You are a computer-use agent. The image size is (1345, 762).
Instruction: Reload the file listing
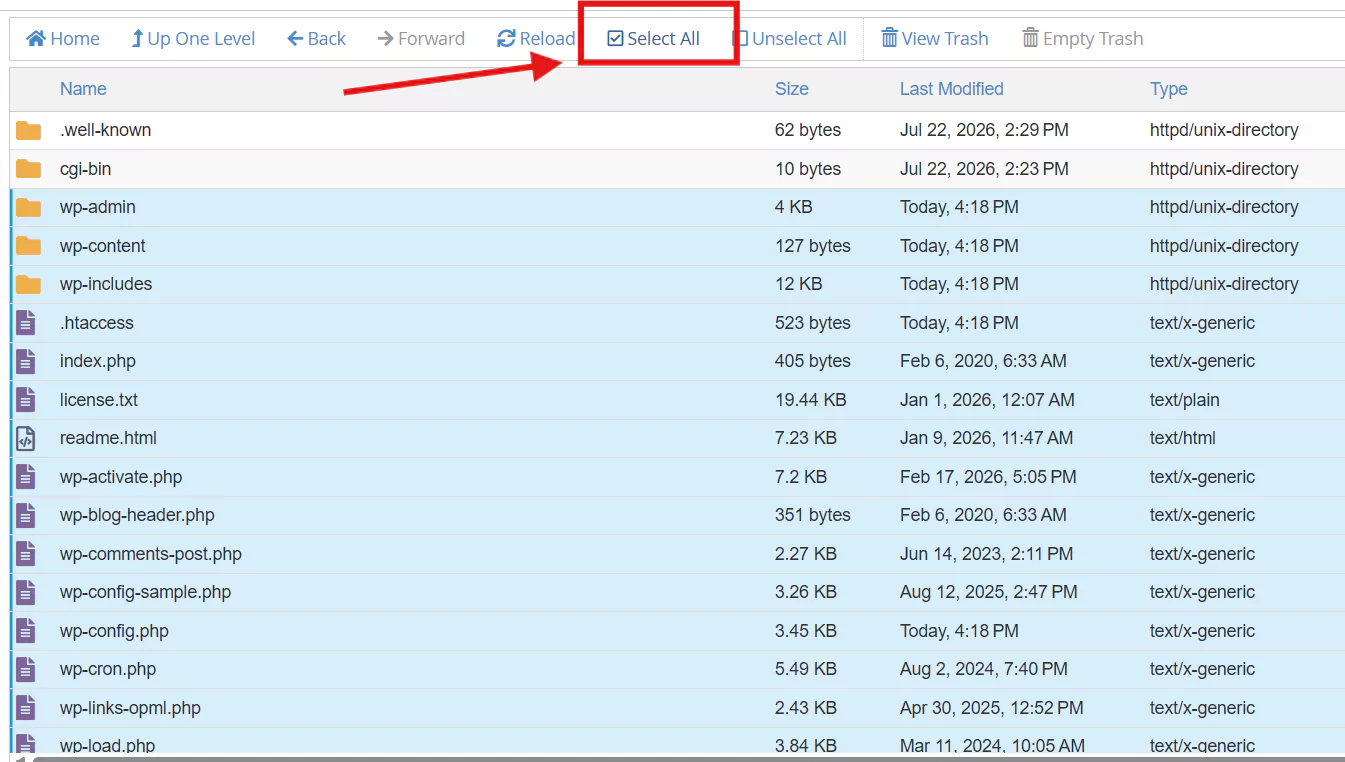click(x=536, y=39)
